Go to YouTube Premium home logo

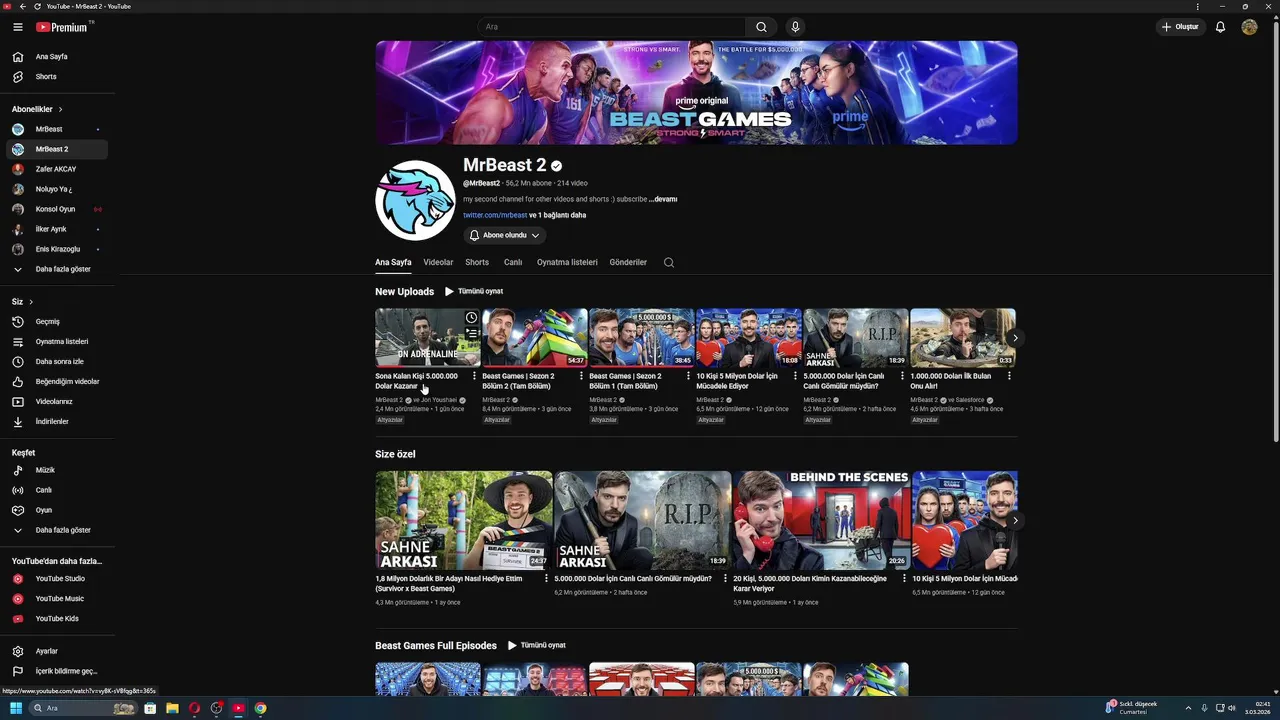pyautogui.click(x=64, y=27)
